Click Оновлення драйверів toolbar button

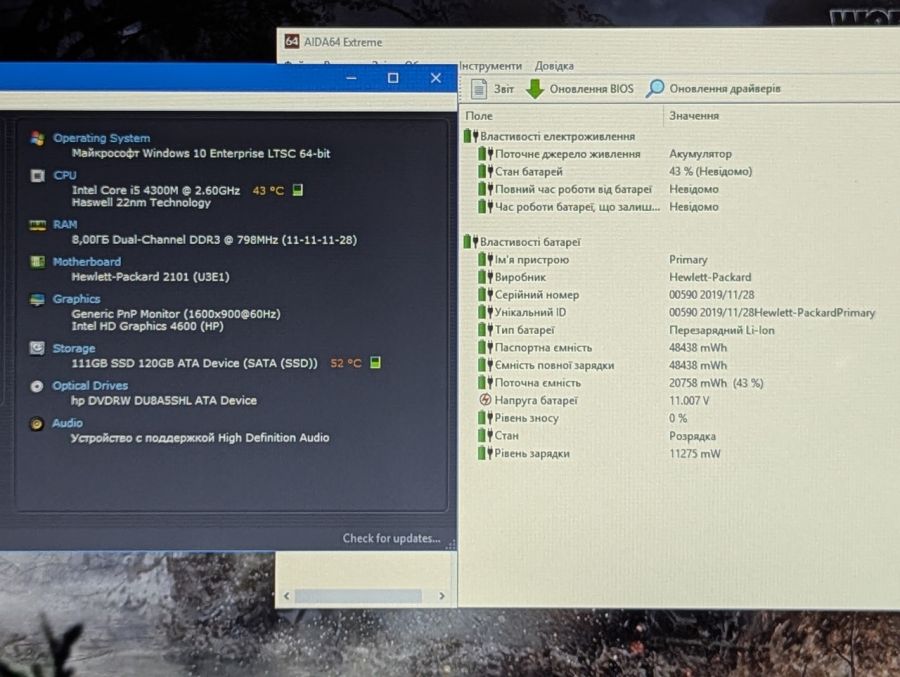(713, 88)
